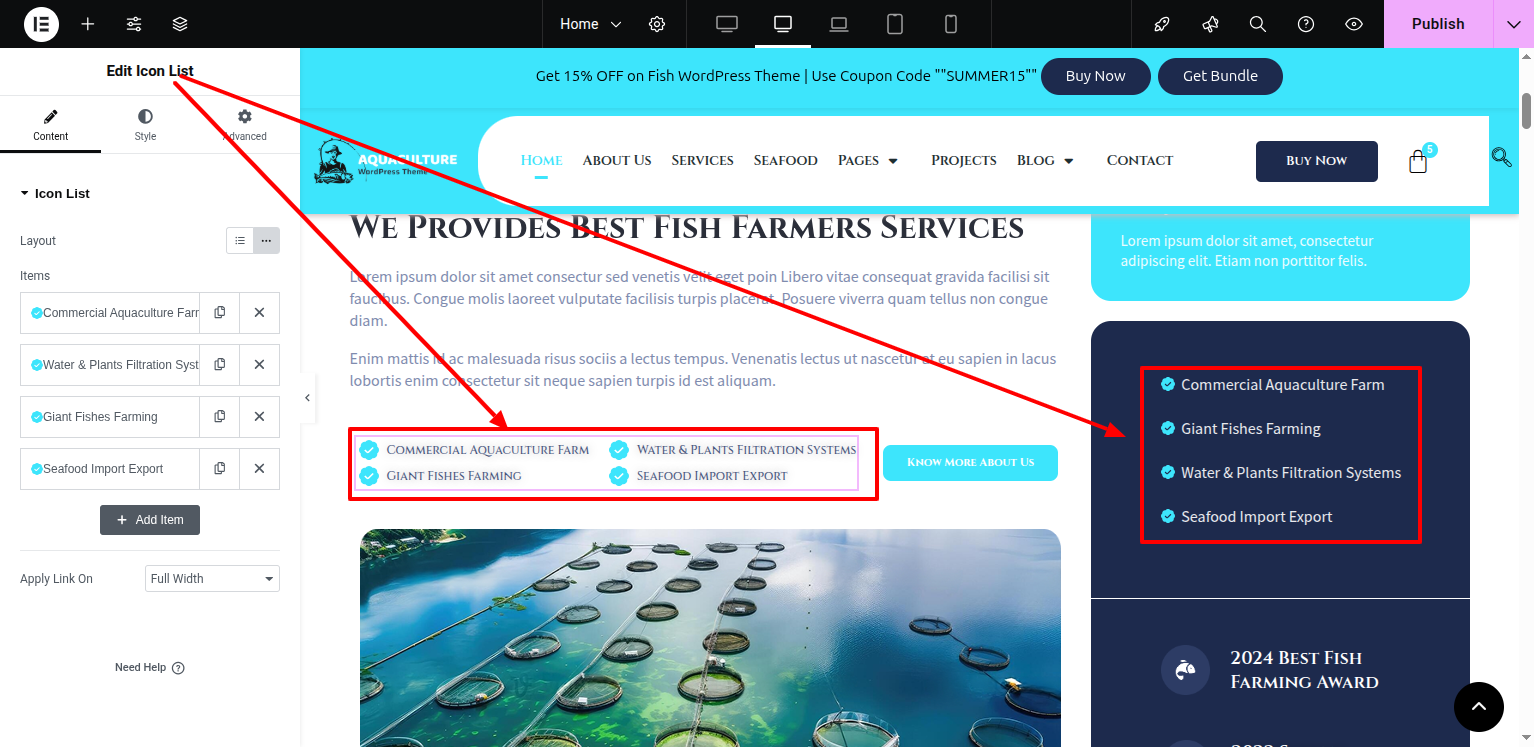Screen dimensions: 1534x747
Task: Open Site Settings sliders icon
Action: click(x=134, y=24)
